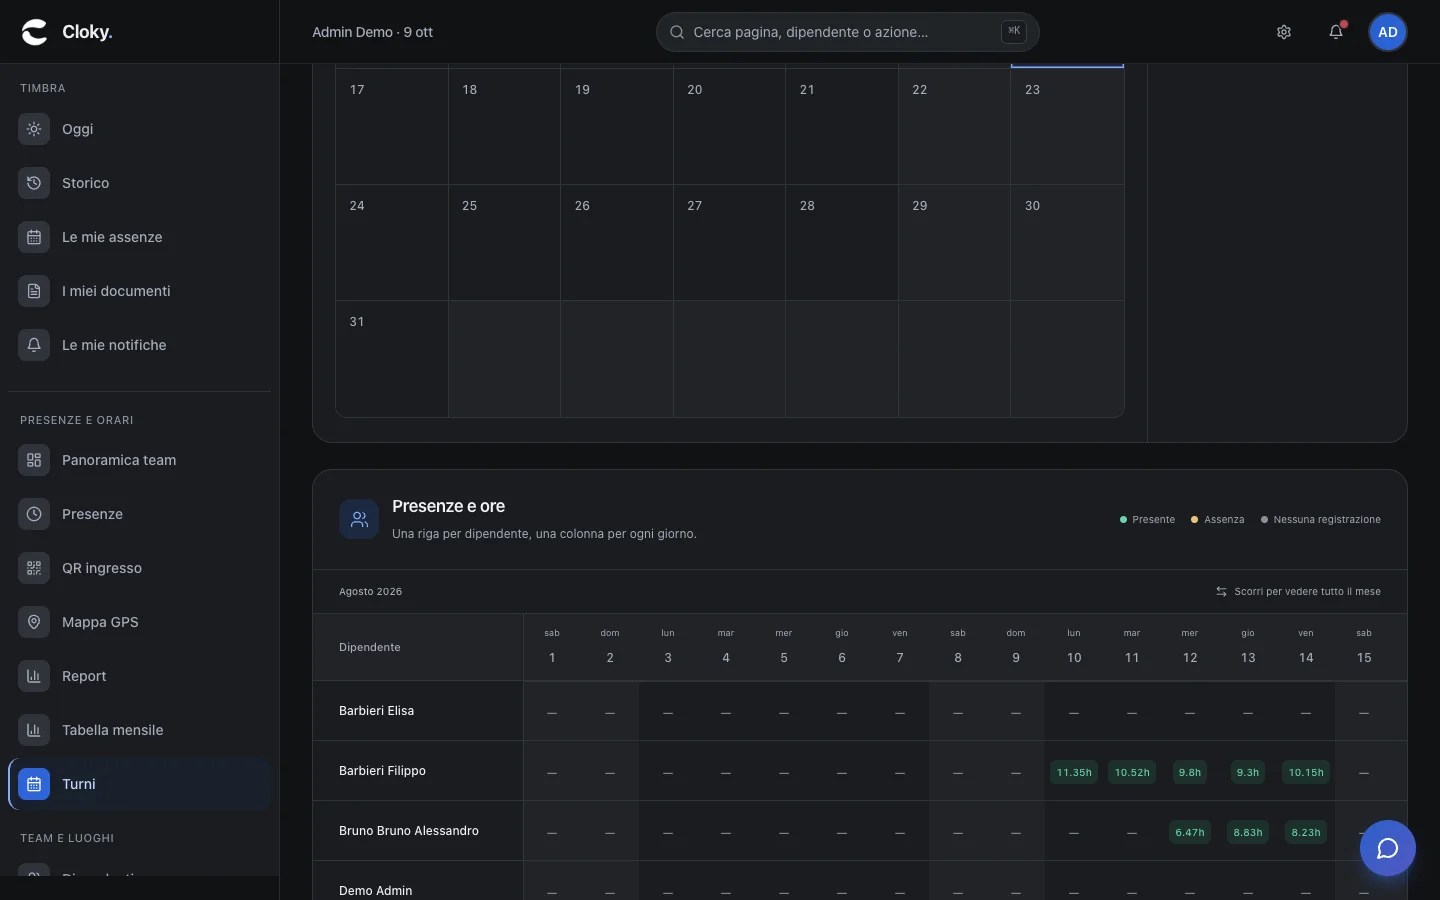This screenshot has height=900, width=1440.
Task: Select the Turni sidebar item
Action: coord(139,784)
